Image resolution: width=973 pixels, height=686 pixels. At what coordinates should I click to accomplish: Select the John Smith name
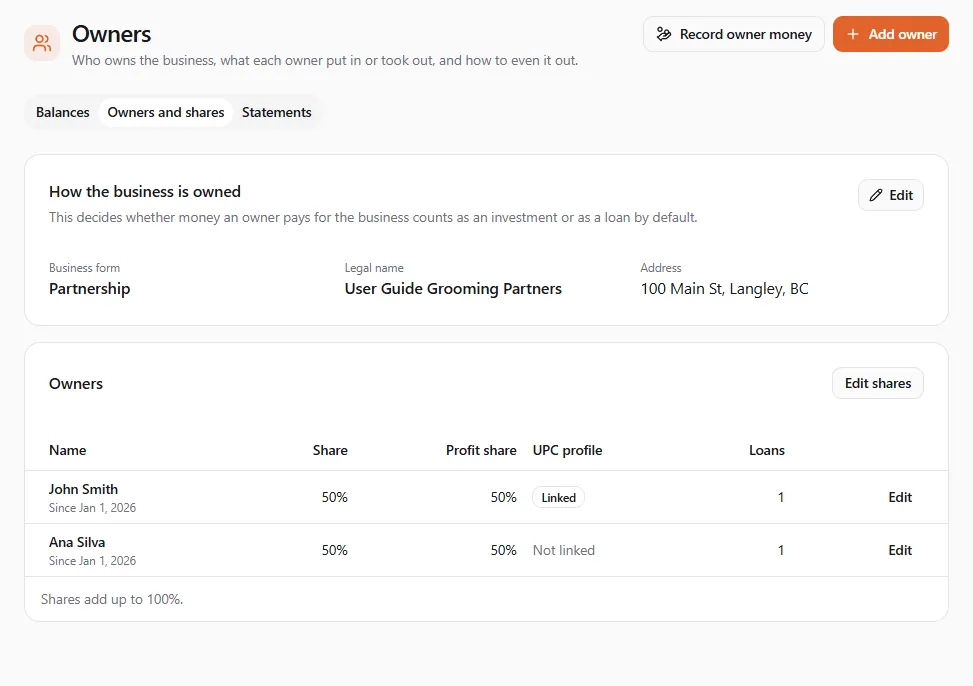click(83, 489)
